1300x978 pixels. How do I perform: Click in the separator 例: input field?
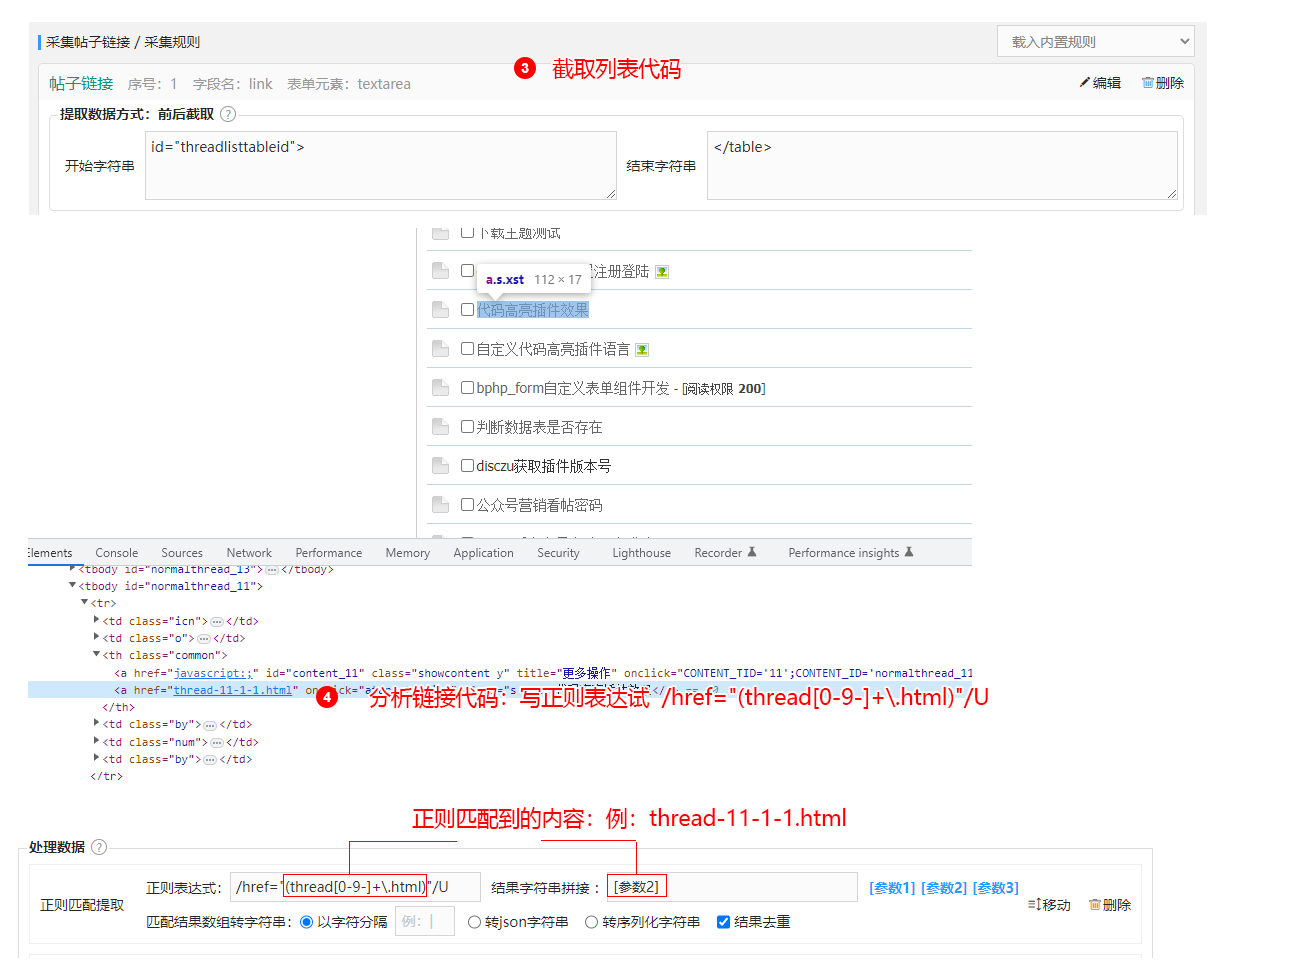click(x=425, y=921)
